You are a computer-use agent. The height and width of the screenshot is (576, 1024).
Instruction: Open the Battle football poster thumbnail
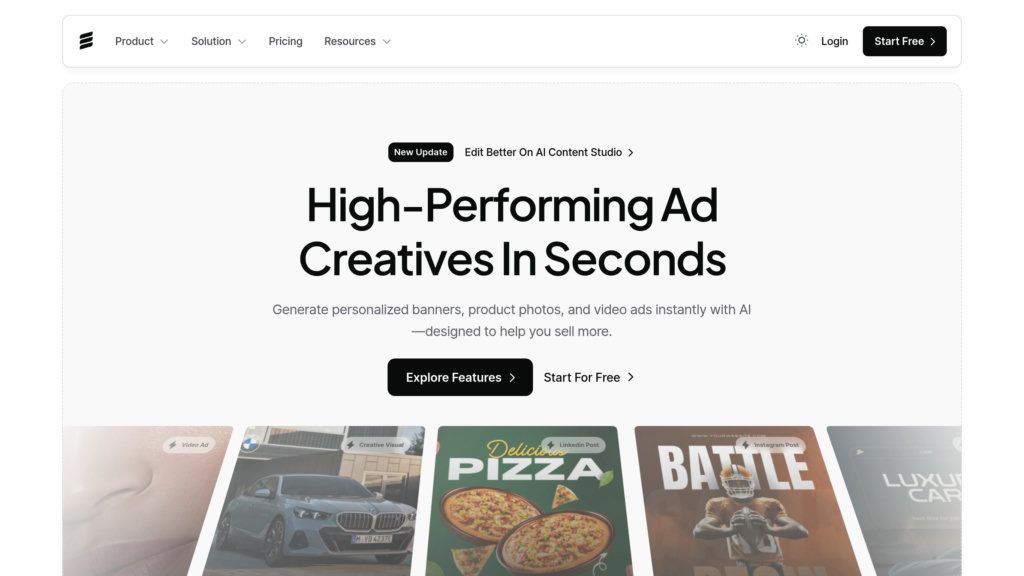(744, 501)
